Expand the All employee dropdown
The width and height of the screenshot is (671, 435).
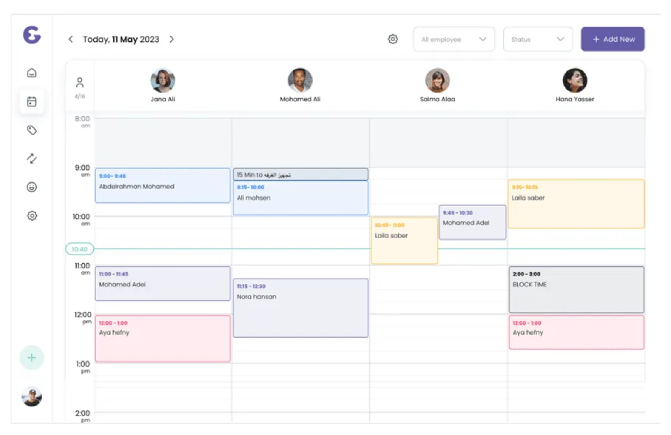(x=454, y=39)
